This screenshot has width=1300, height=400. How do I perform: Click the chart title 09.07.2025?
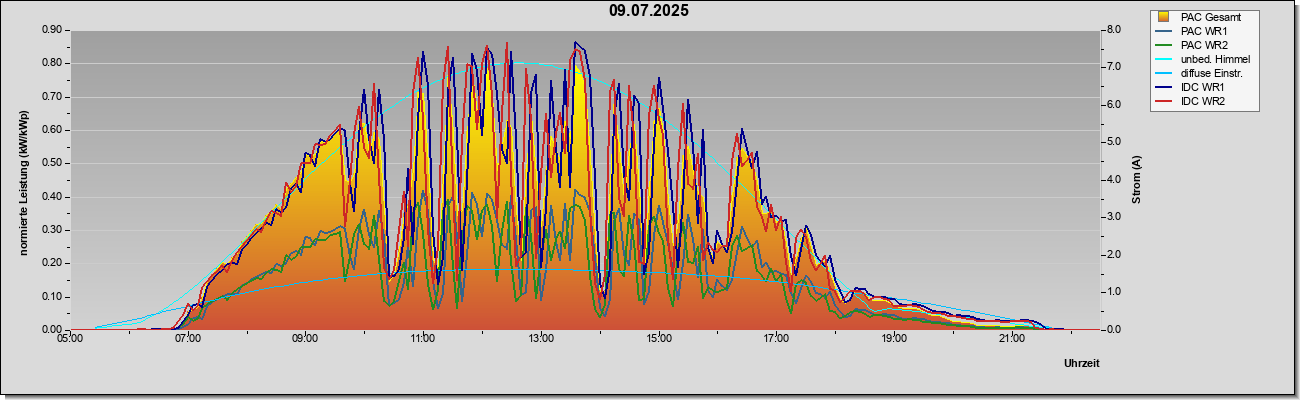[x=649, y=11]
